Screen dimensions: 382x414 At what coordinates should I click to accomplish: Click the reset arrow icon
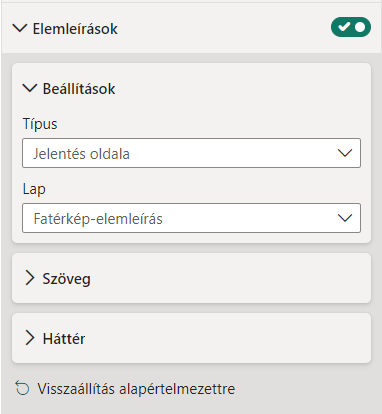click(22, 389)
